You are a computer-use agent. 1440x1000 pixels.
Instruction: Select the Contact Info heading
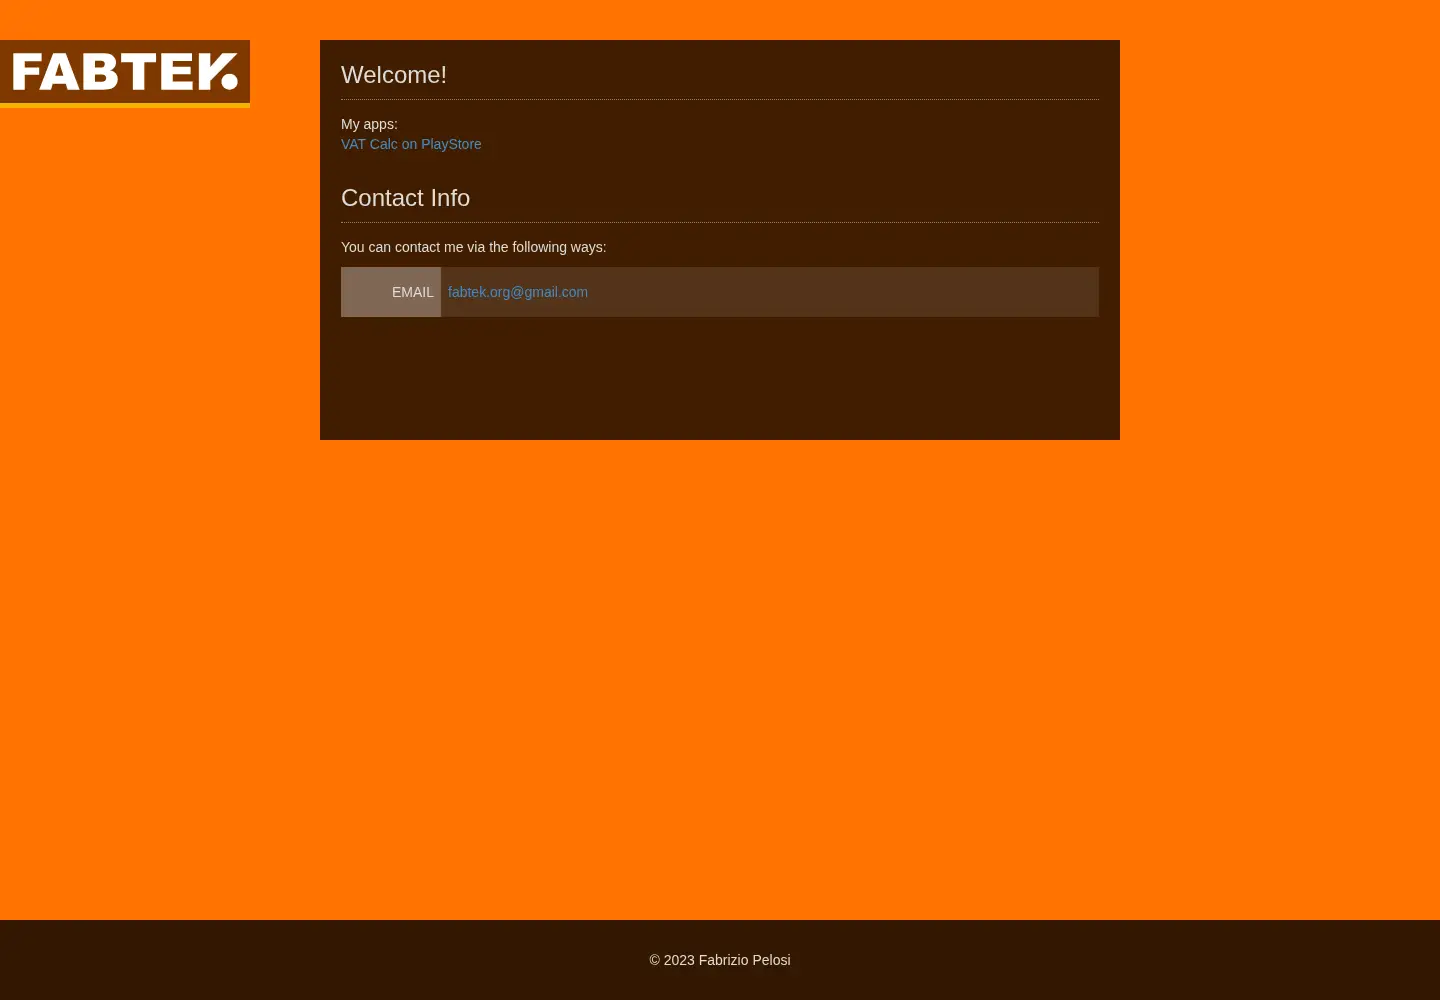405,198
